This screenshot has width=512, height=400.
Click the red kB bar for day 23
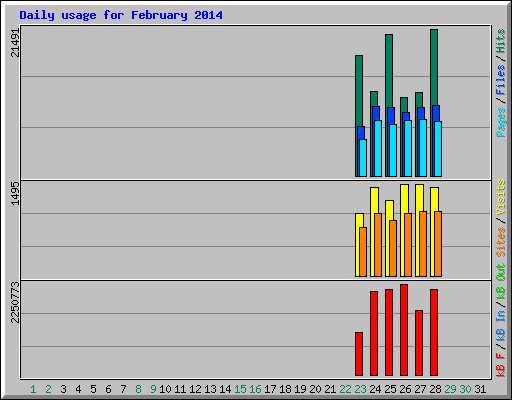coord(359,354)
